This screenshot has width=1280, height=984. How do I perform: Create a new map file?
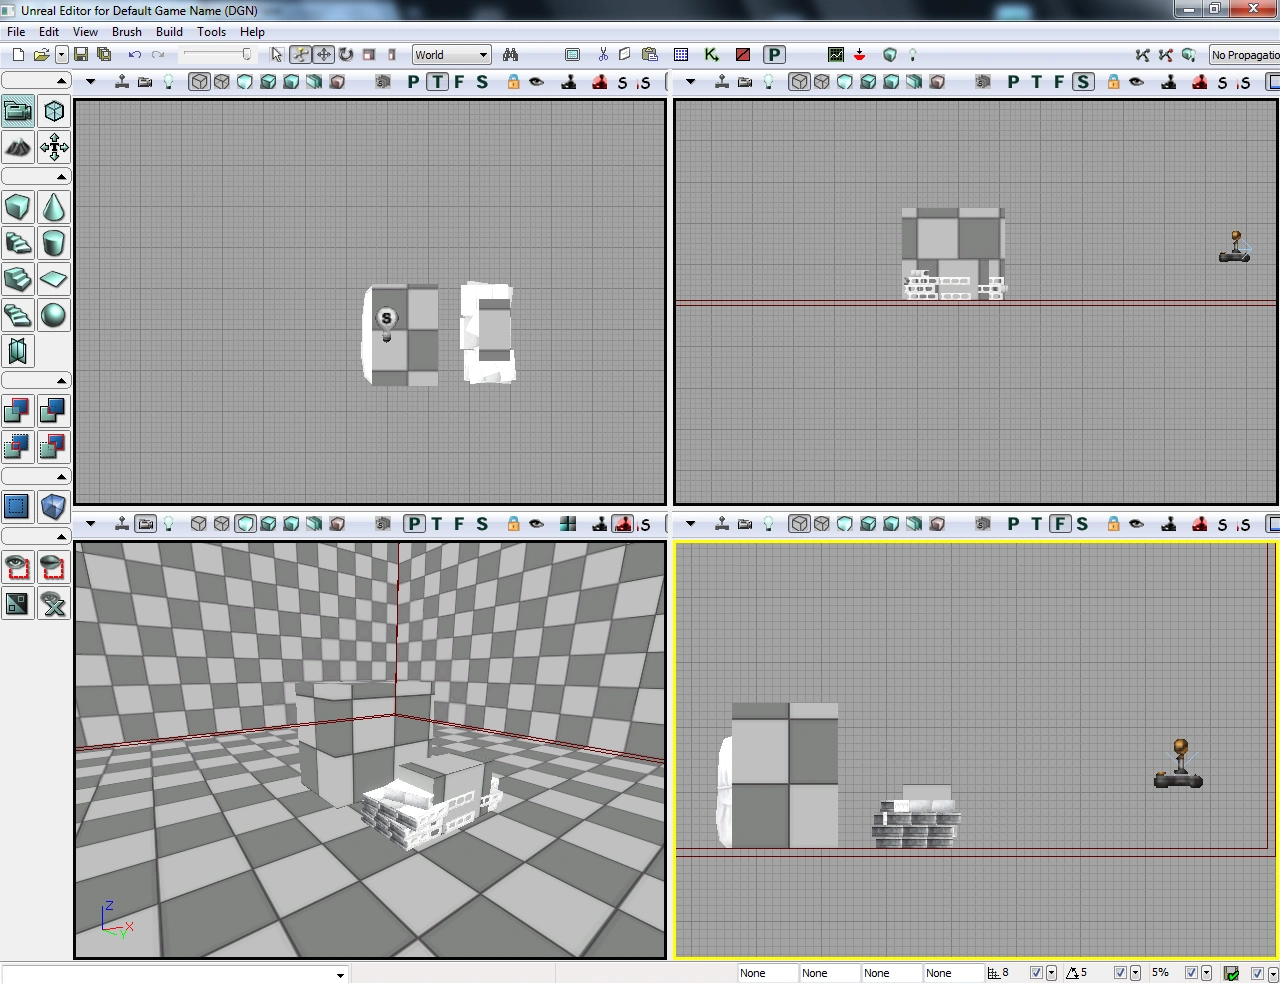[18, 55]
